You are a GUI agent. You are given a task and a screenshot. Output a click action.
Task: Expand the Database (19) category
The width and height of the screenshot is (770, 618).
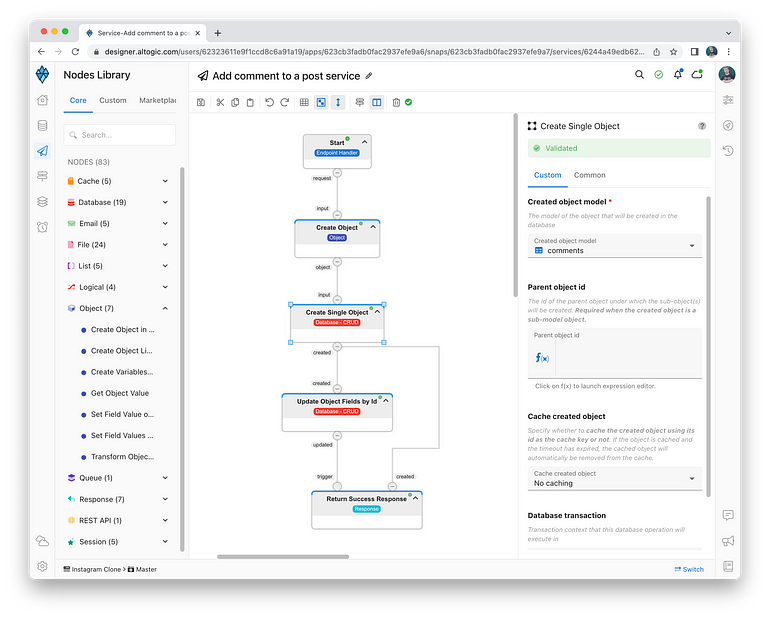[x=118, y=202]
